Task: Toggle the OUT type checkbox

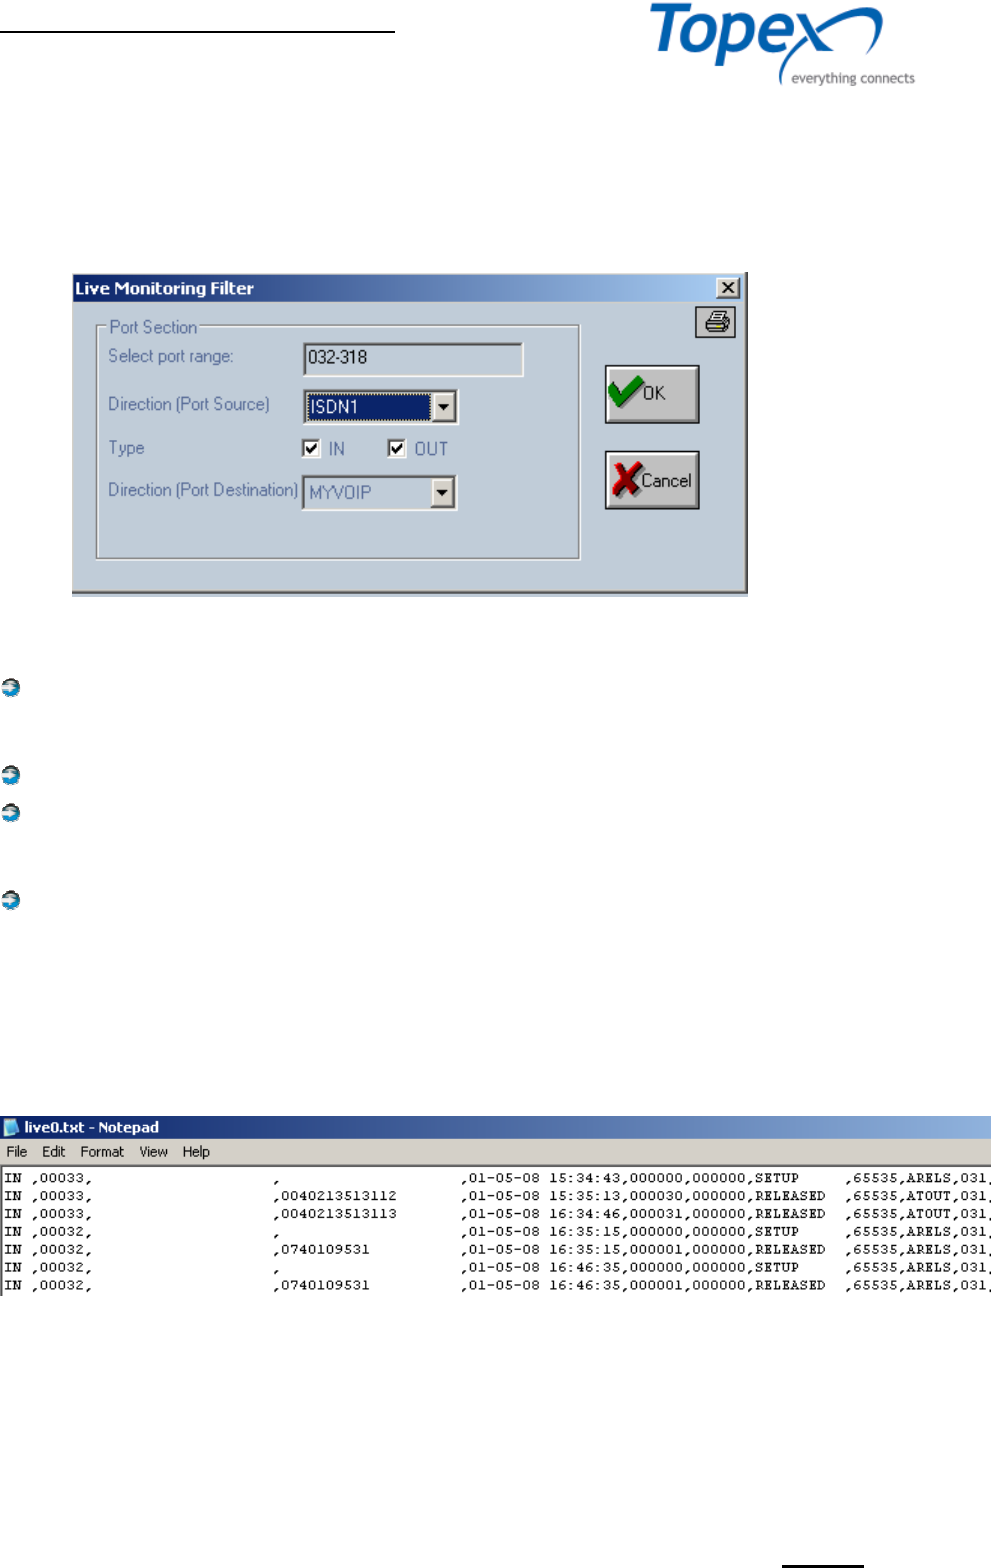Action: pyautogui.click(x=397, y=448)
